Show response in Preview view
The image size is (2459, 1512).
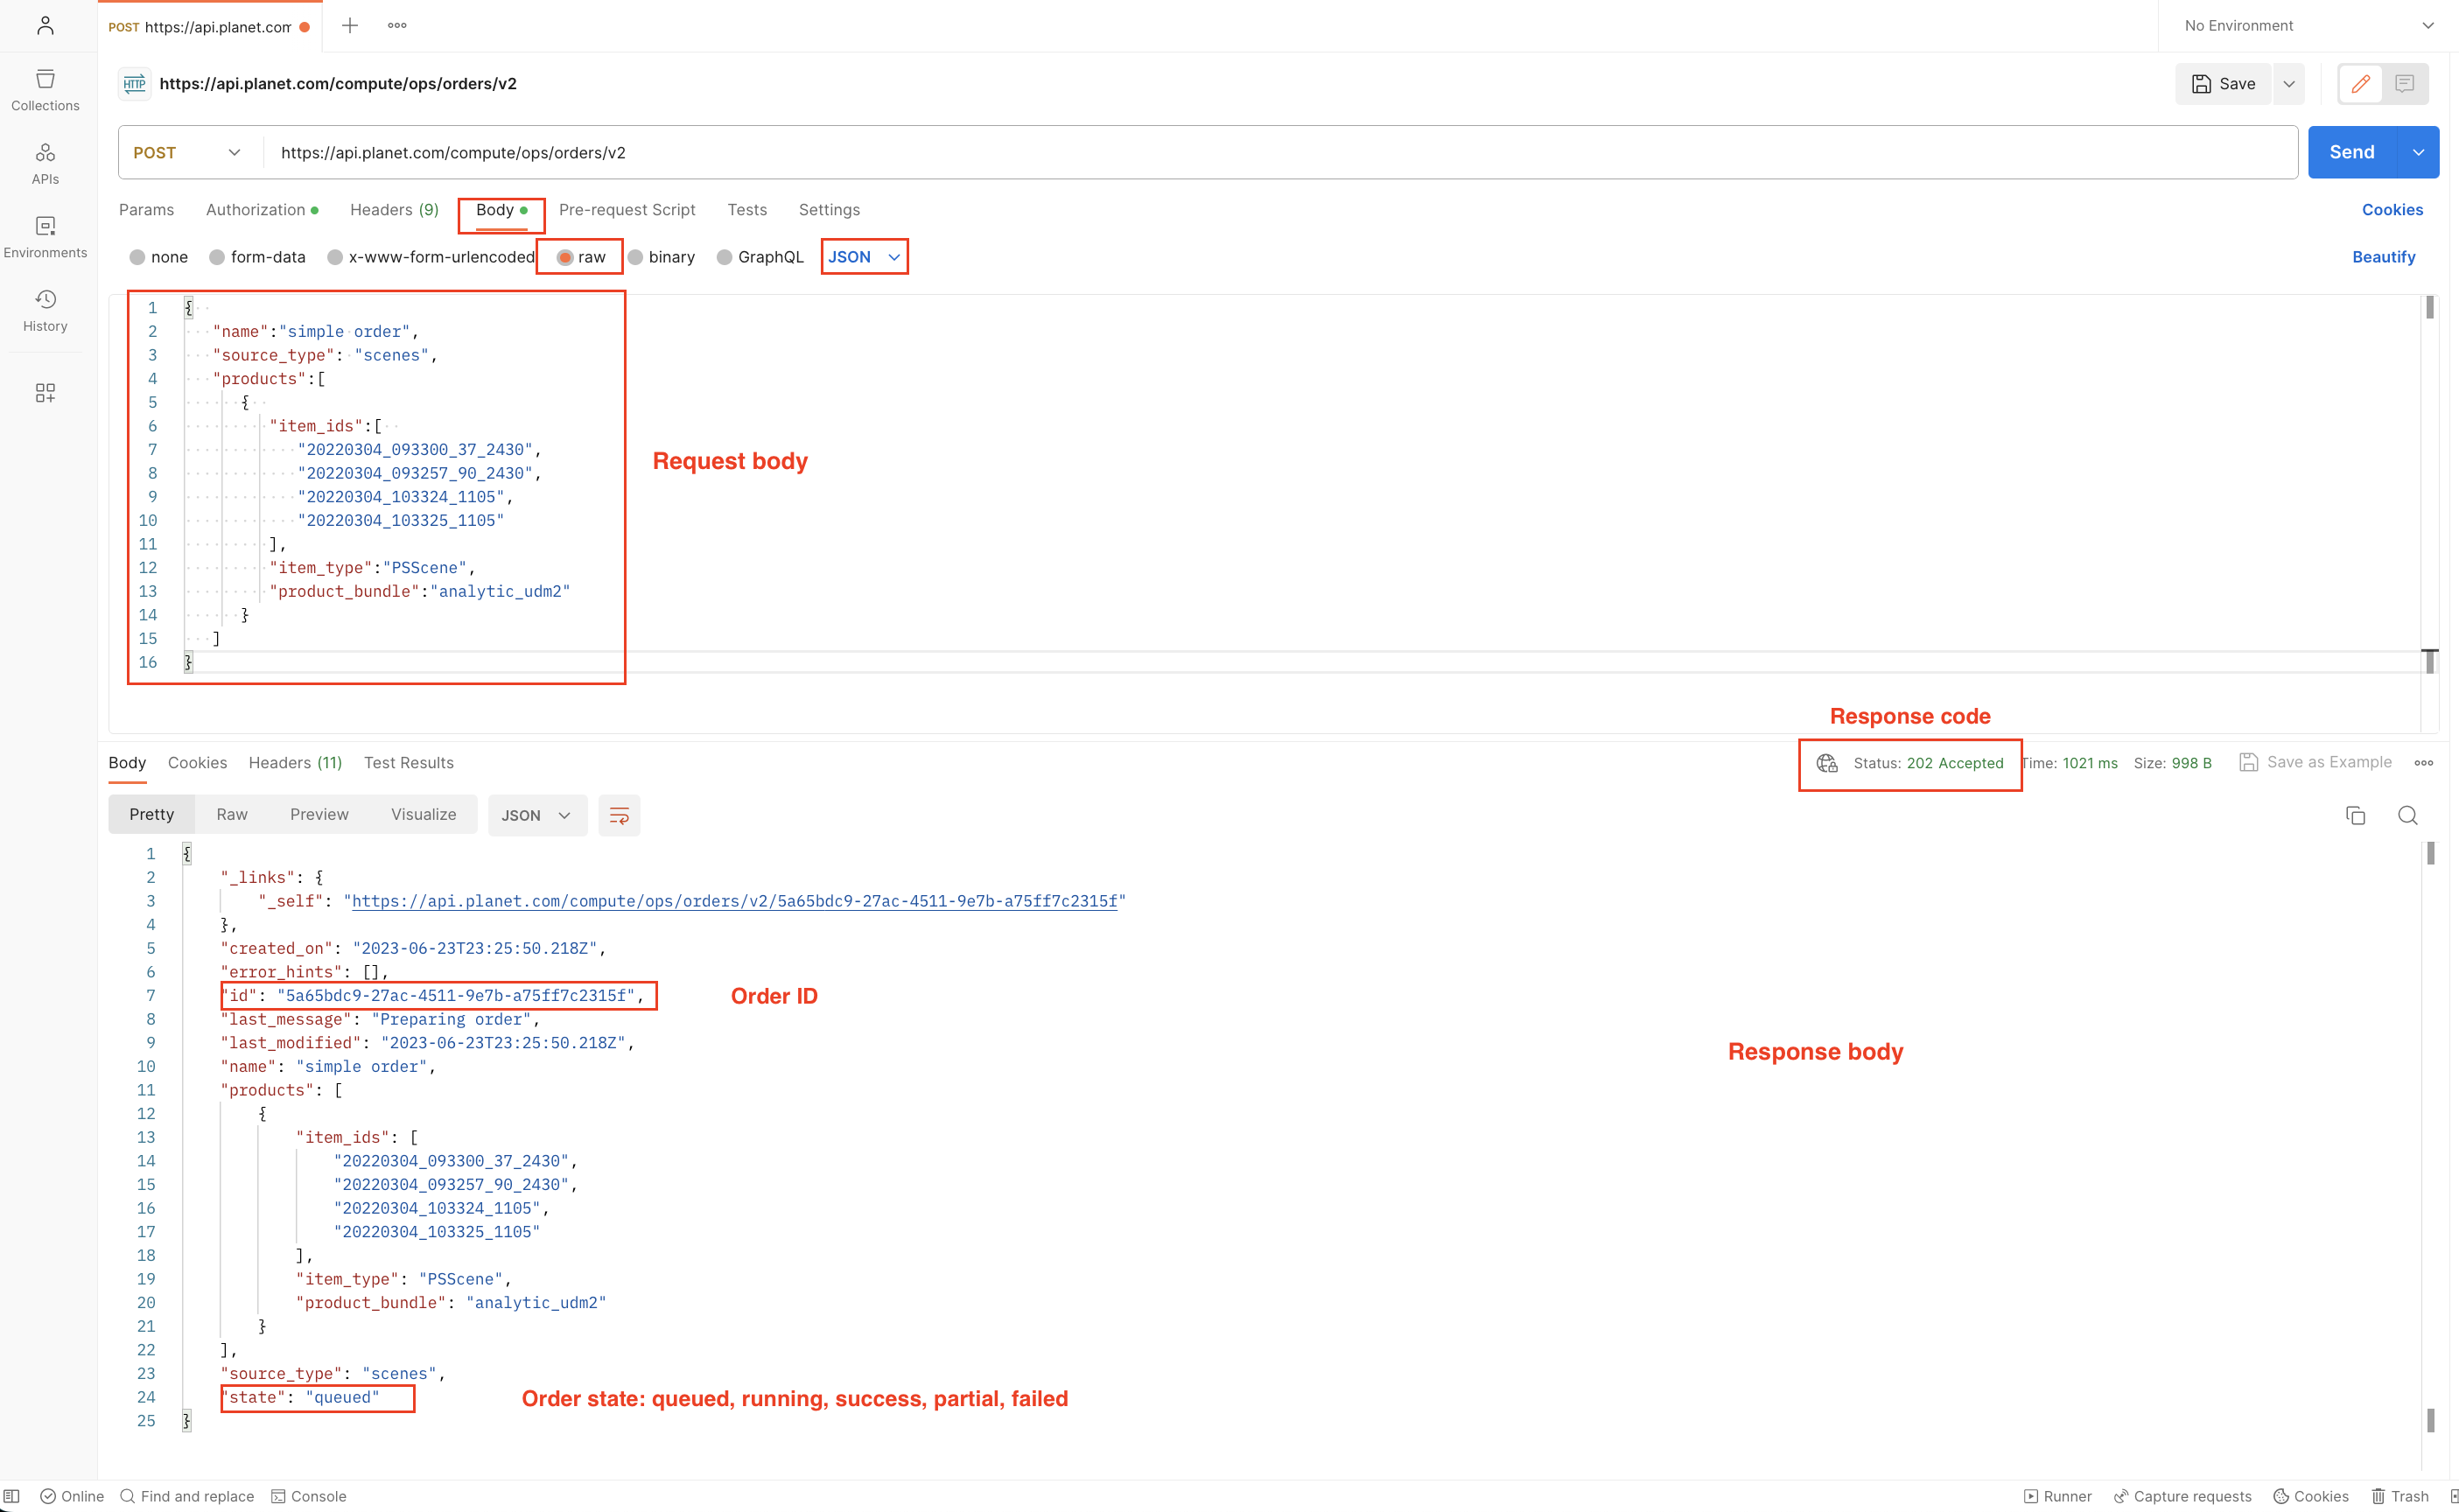[x=319, y=815]
